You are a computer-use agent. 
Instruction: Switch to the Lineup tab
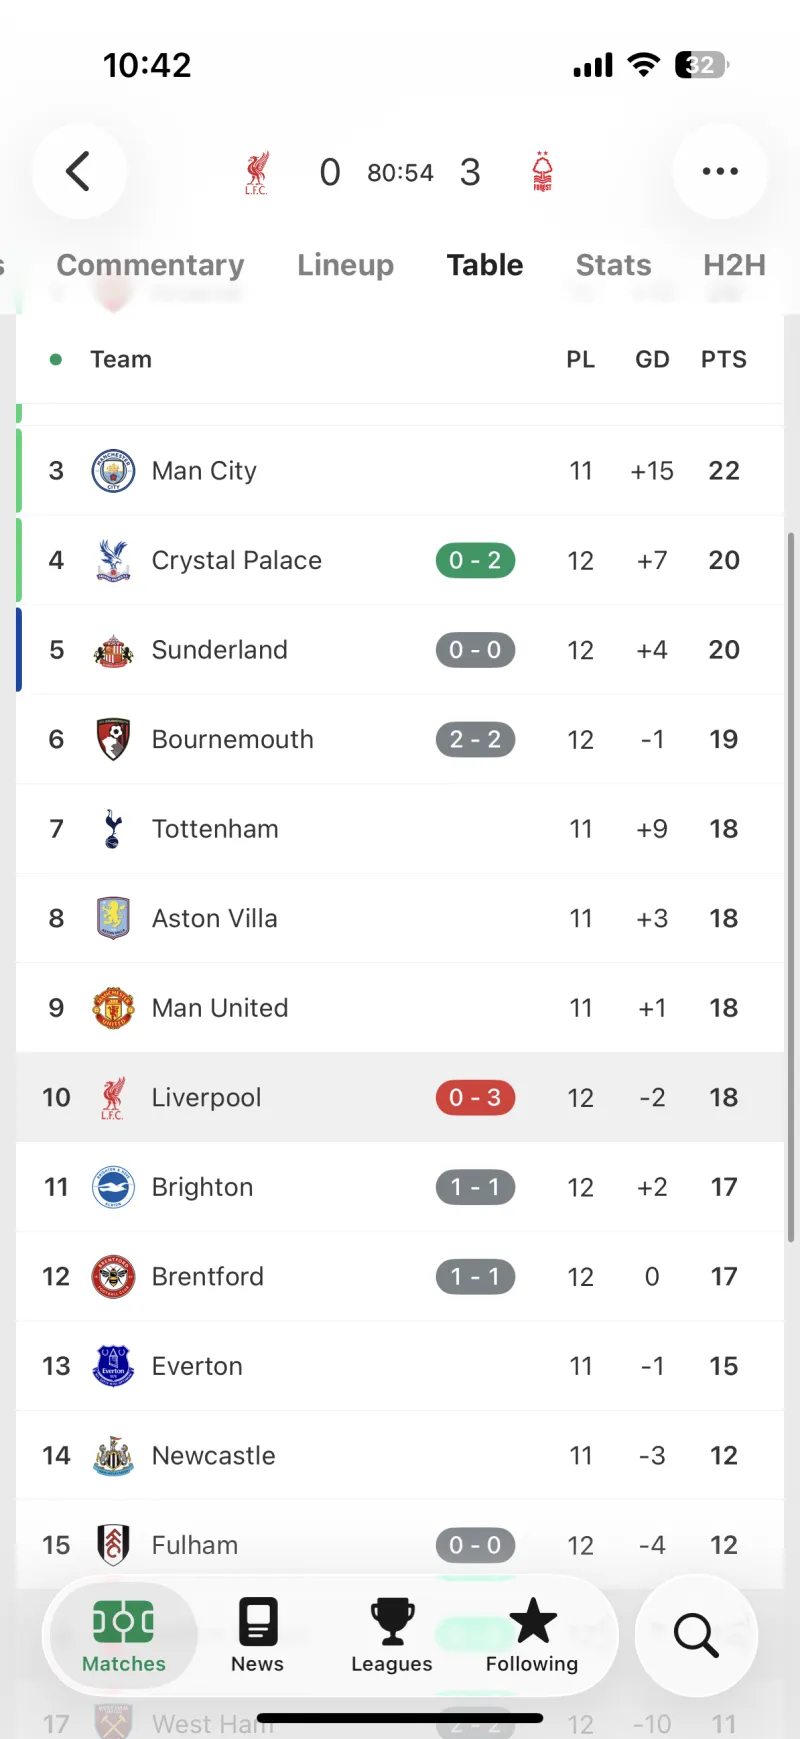click(x=345, y=265)
